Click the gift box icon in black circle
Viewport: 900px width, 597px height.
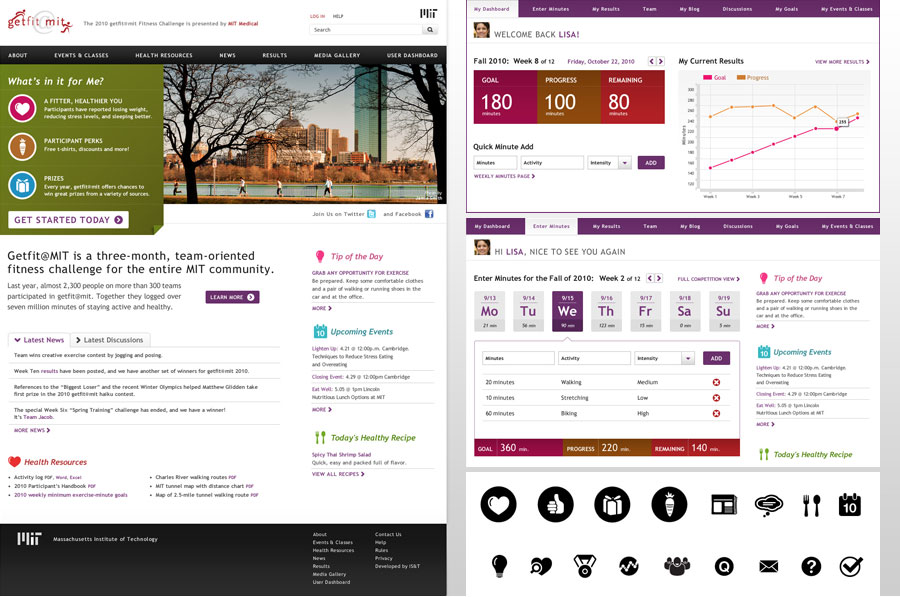pyautogui.click(x=612, y=504)
